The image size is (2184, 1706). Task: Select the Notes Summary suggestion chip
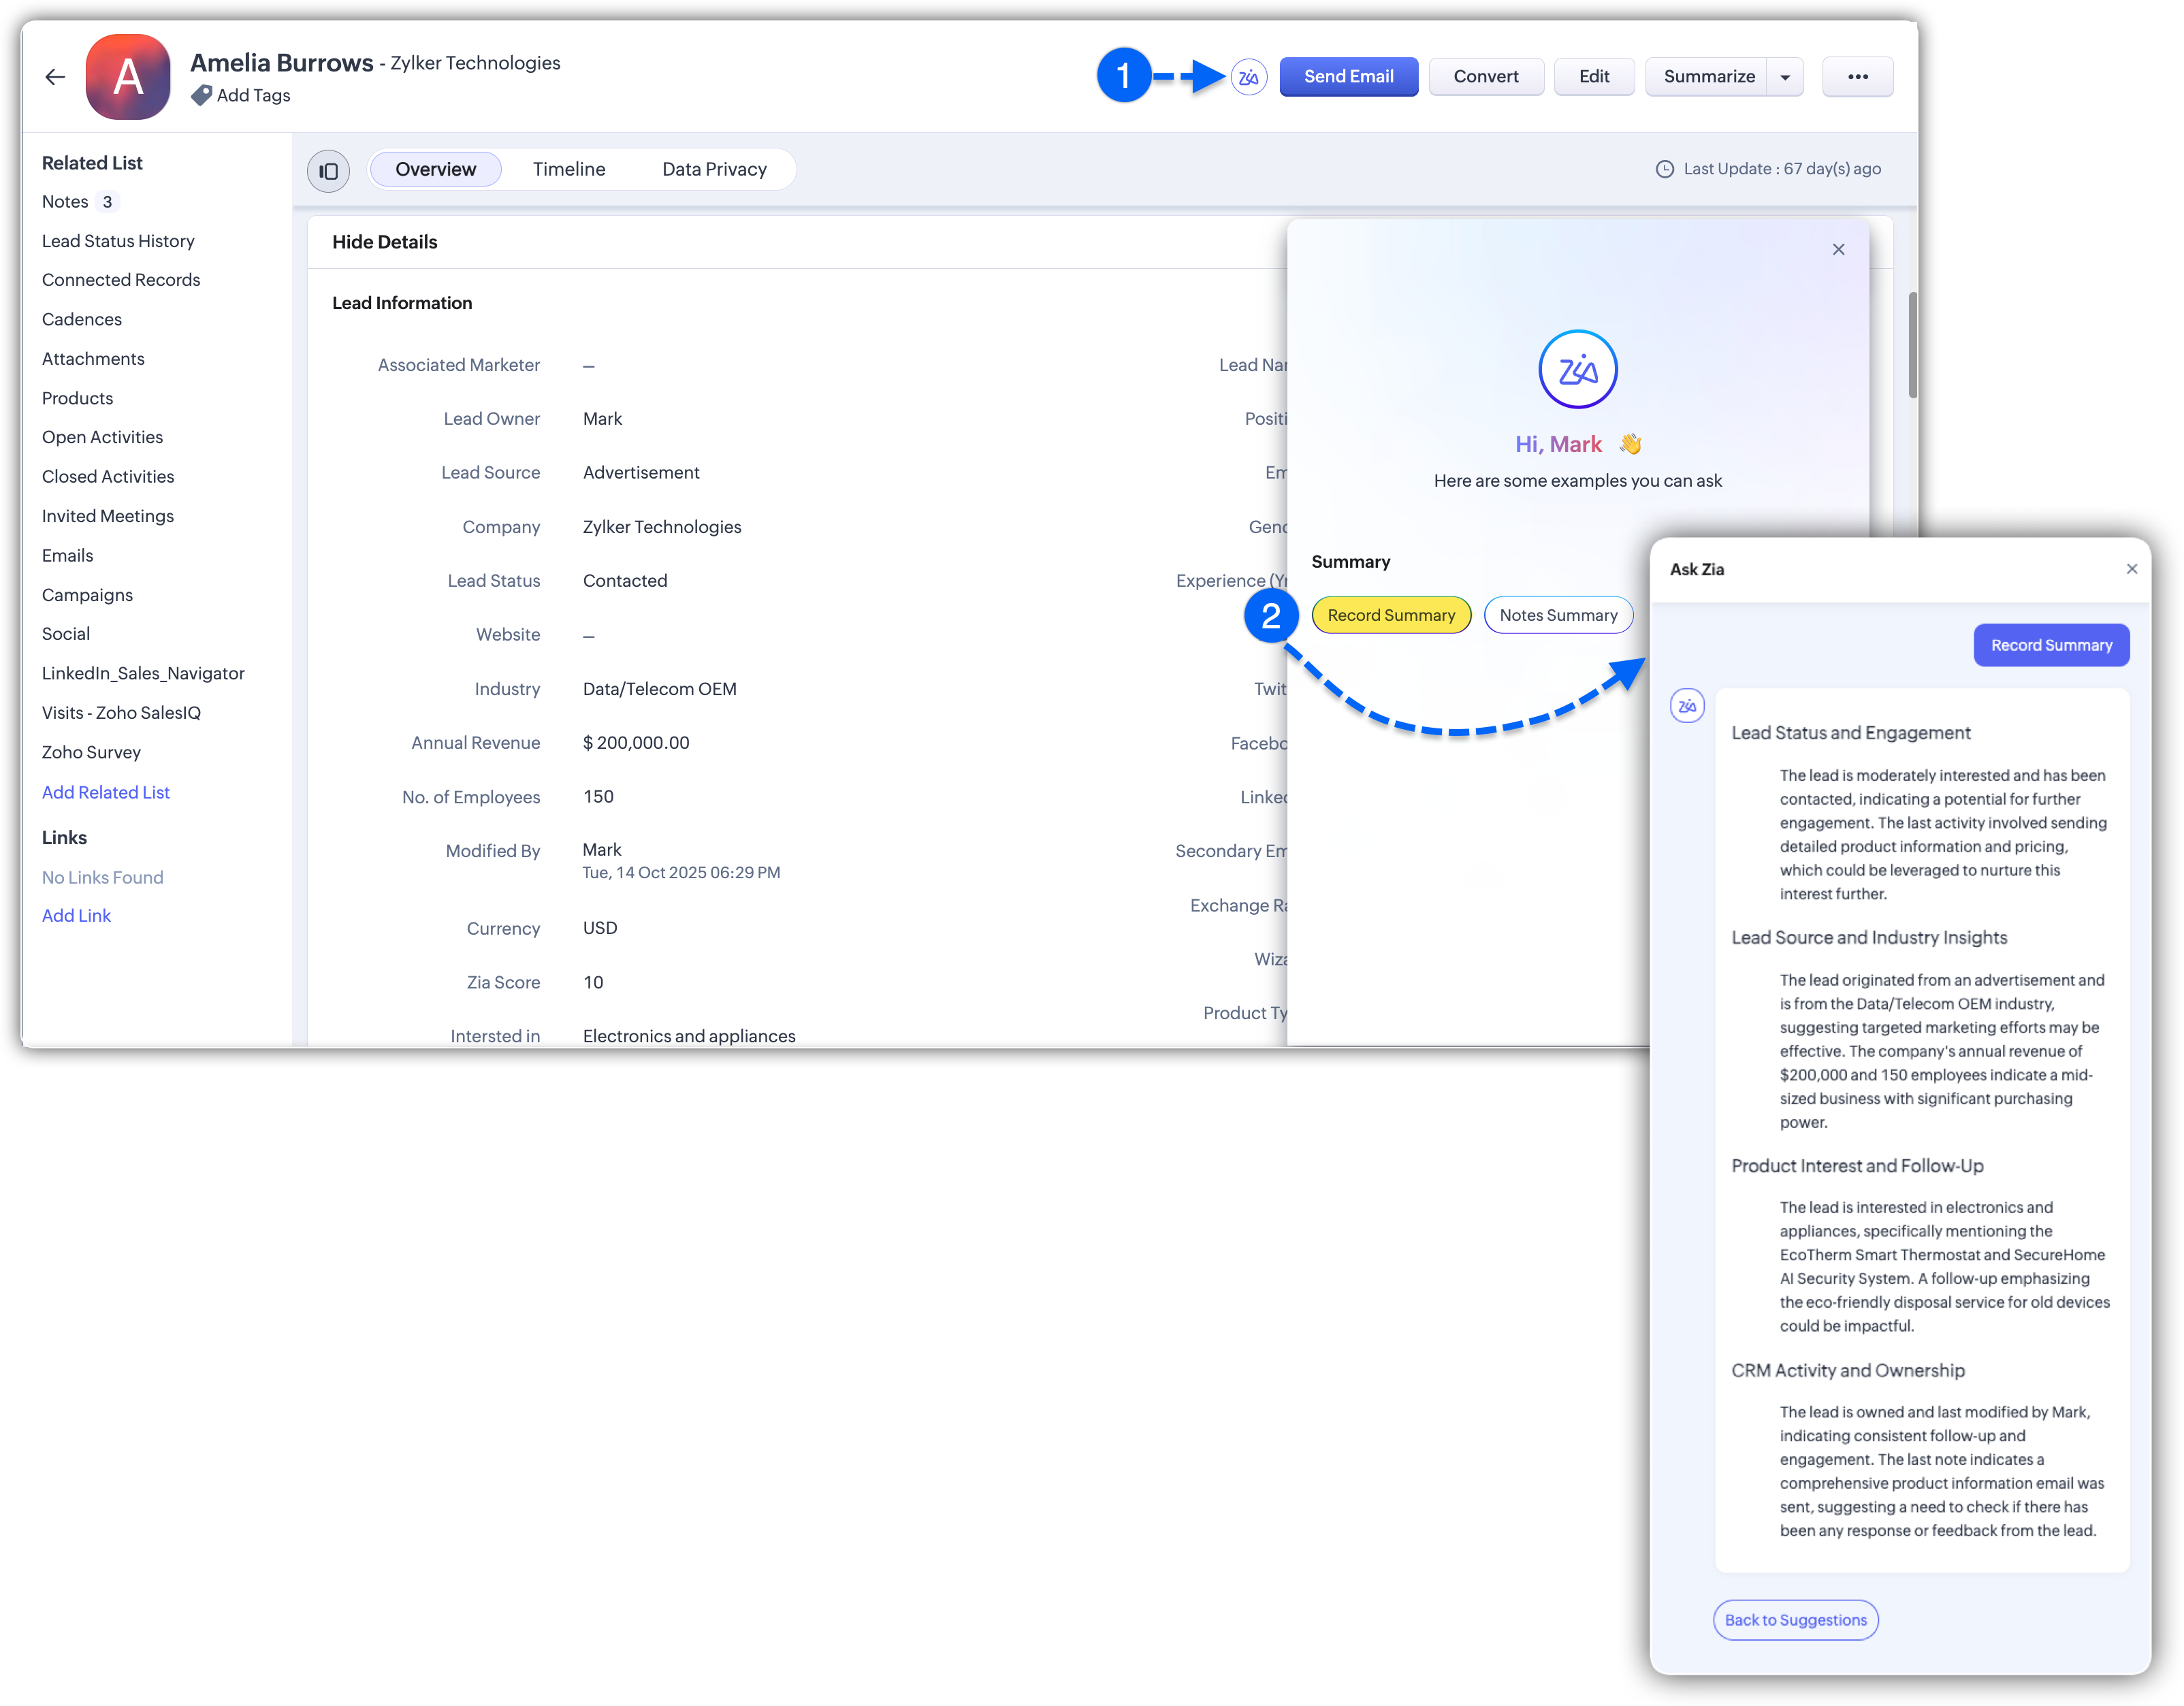tap(1558, 615)
